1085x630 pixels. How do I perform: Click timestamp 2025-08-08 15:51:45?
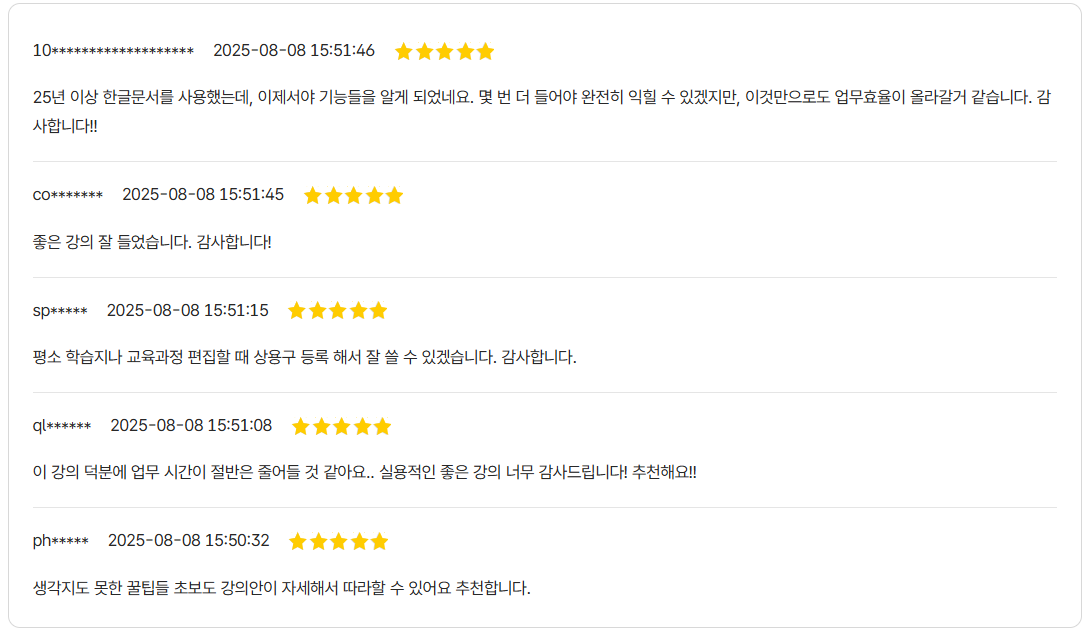tap(203, 195)
